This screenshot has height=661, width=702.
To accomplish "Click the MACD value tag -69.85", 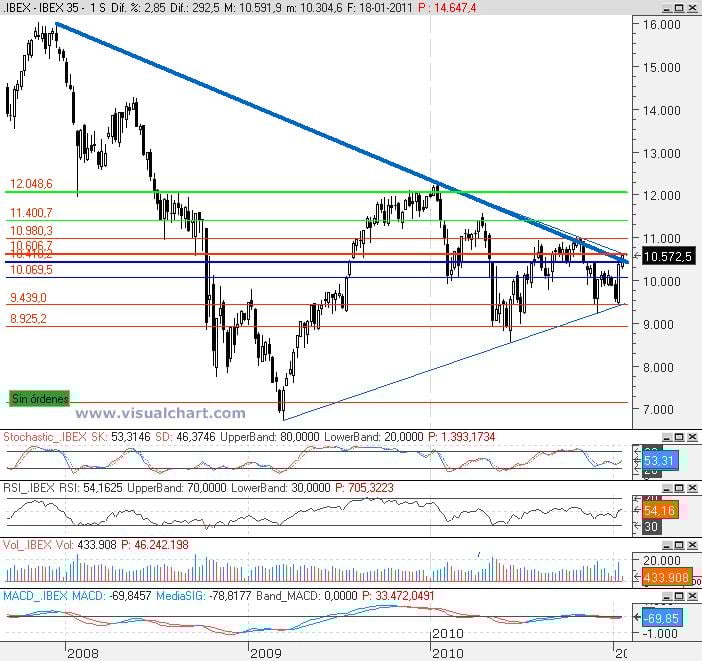I will 662,618.
